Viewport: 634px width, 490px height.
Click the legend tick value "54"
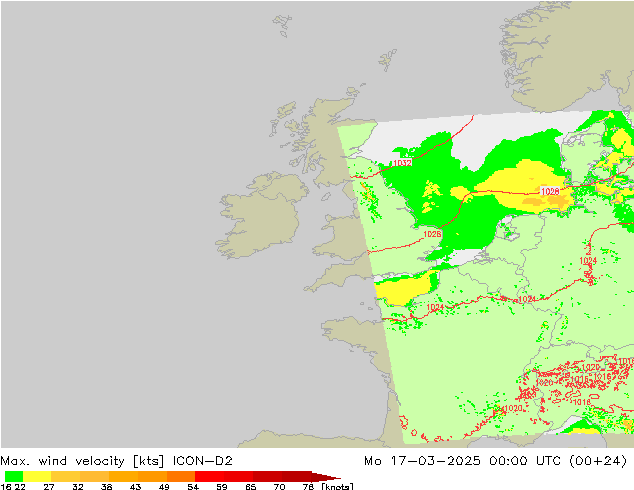(193, 486)
